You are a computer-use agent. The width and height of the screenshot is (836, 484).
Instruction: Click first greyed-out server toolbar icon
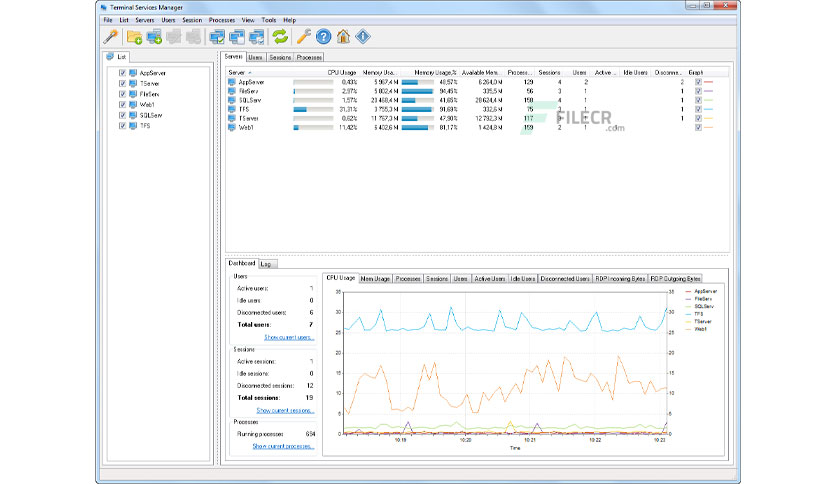pyautogui.click(x=174, y=37)
